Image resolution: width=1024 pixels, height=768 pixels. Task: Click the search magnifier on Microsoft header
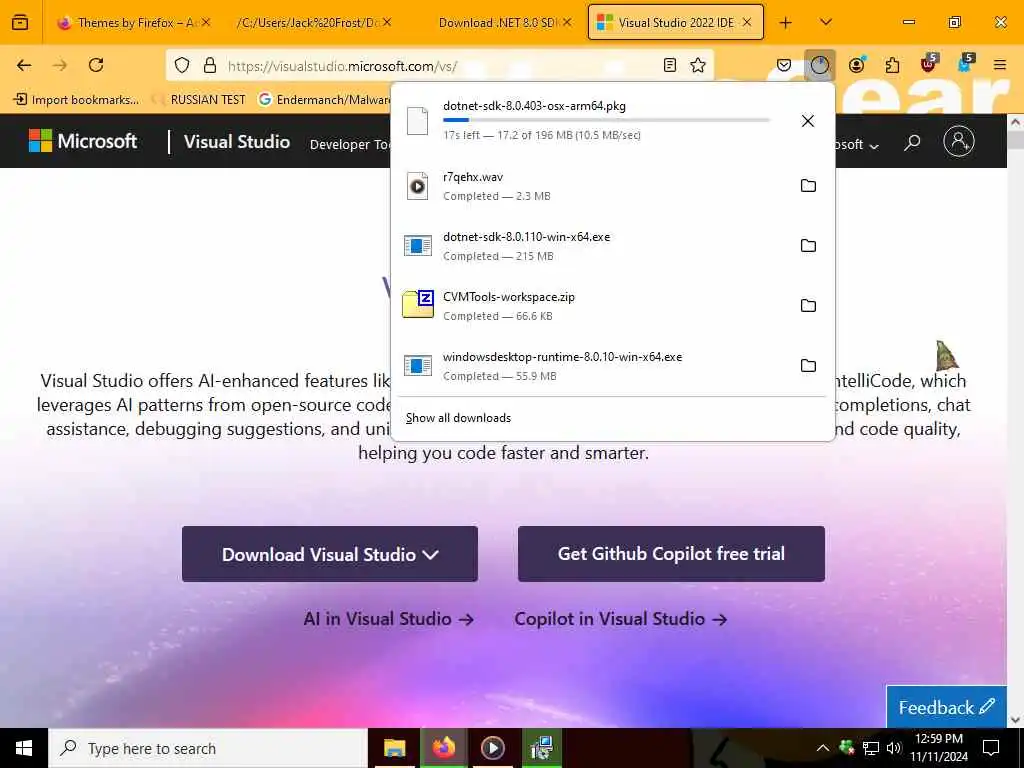(x=912, y=142)
